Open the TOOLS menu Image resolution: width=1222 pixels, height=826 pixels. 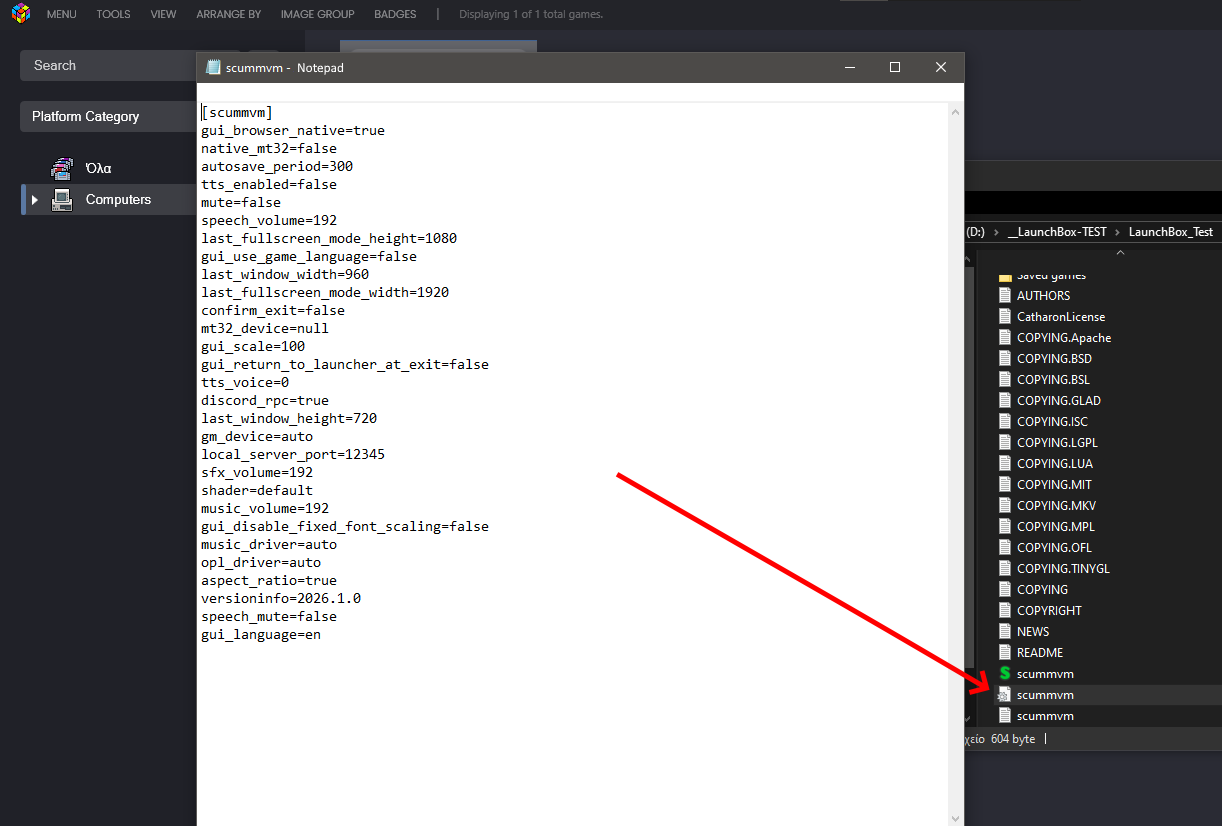pos(113,14)
